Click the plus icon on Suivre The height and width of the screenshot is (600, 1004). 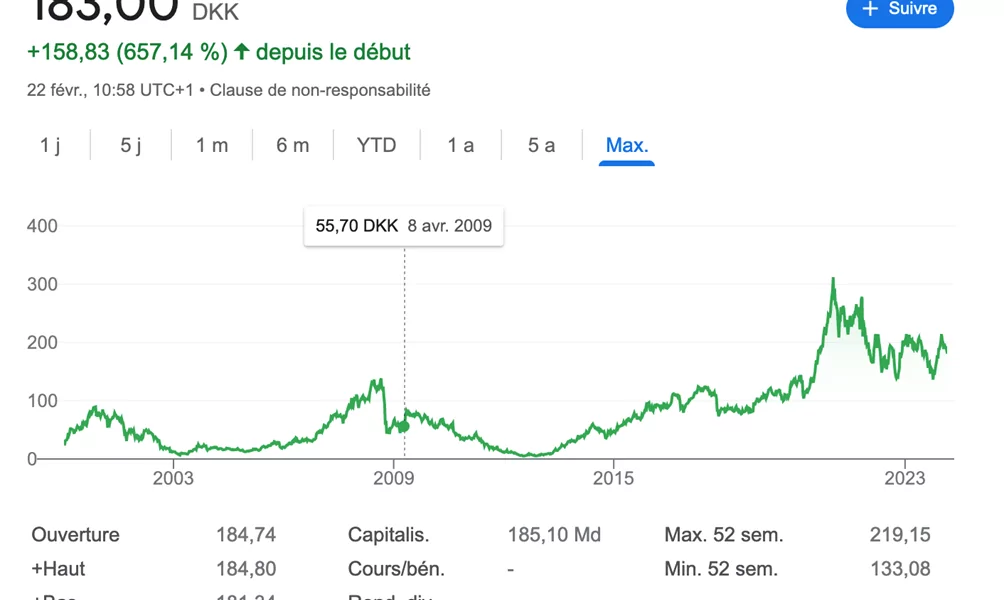click(x=870, y=8)
